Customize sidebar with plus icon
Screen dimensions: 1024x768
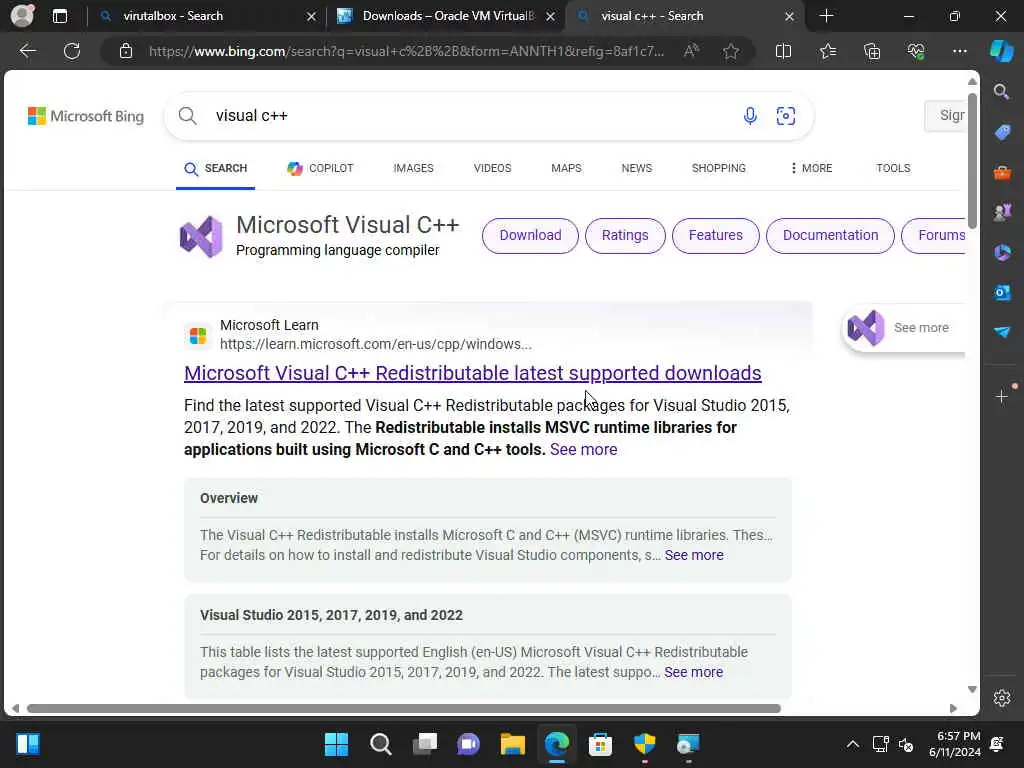1002,396
